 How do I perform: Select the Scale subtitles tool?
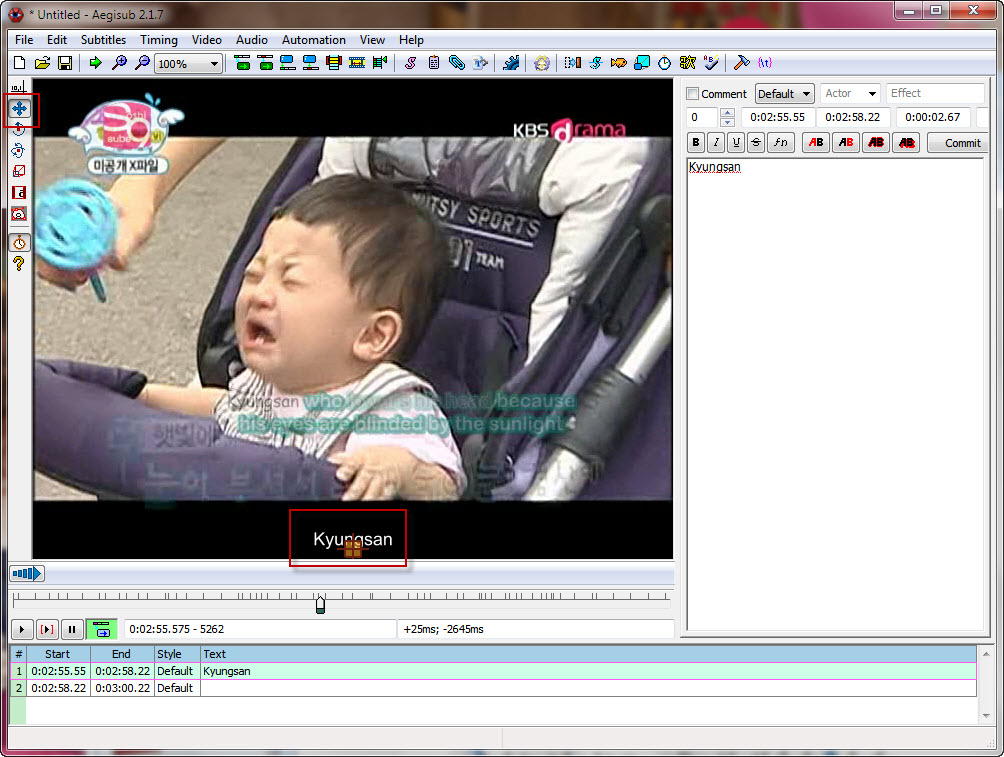click(x=19, y=171)
